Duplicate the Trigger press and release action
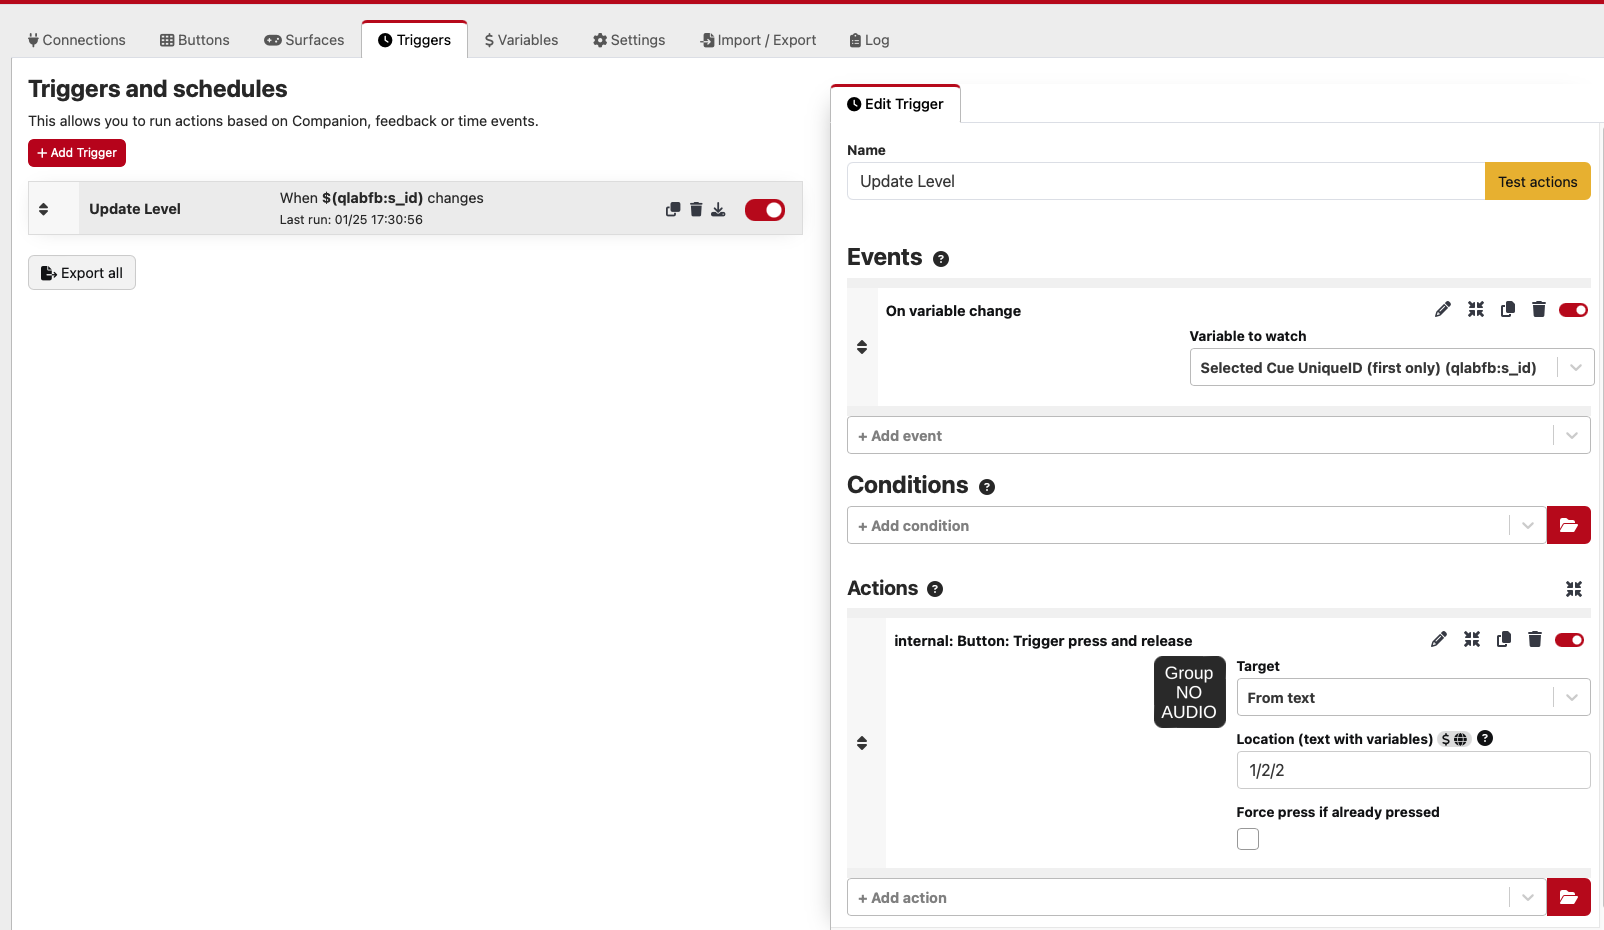The image size is (1604, 930). [1503, 640]
